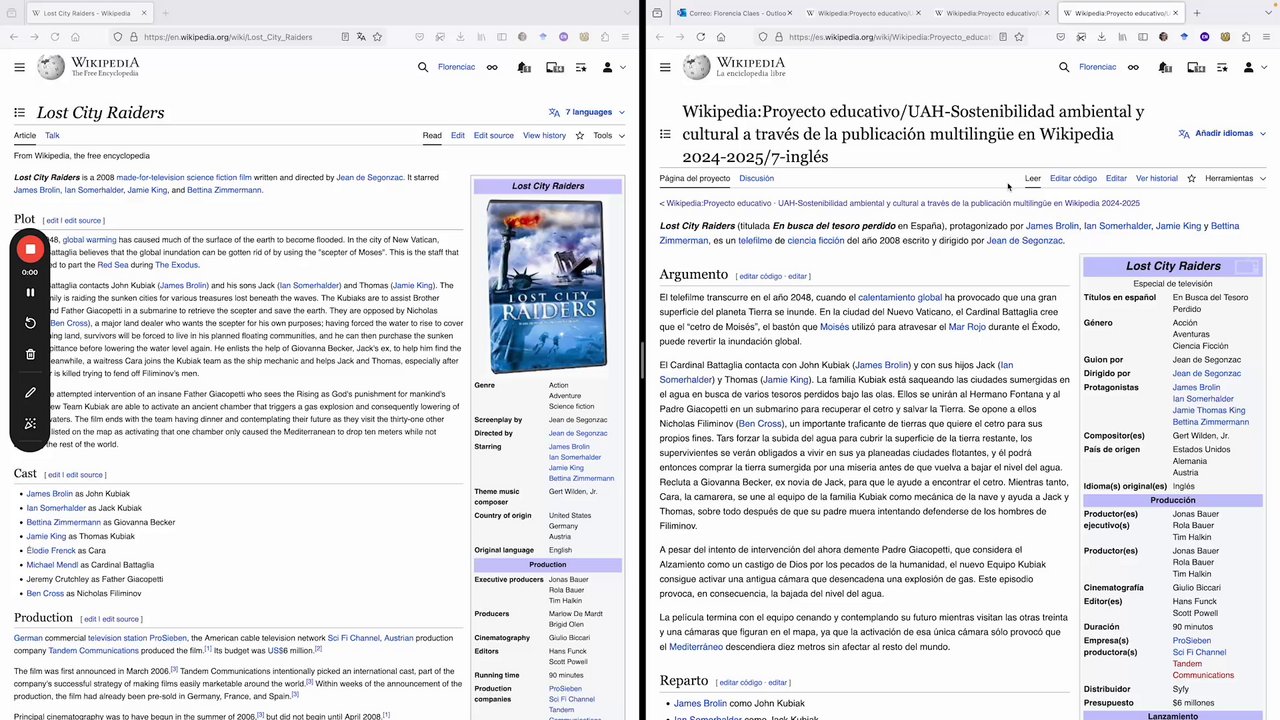This screenshot has height=720, width=1280.
Task: Open the main menu in the Spanish Wikipedia window
Action: [x=665, y=67]
